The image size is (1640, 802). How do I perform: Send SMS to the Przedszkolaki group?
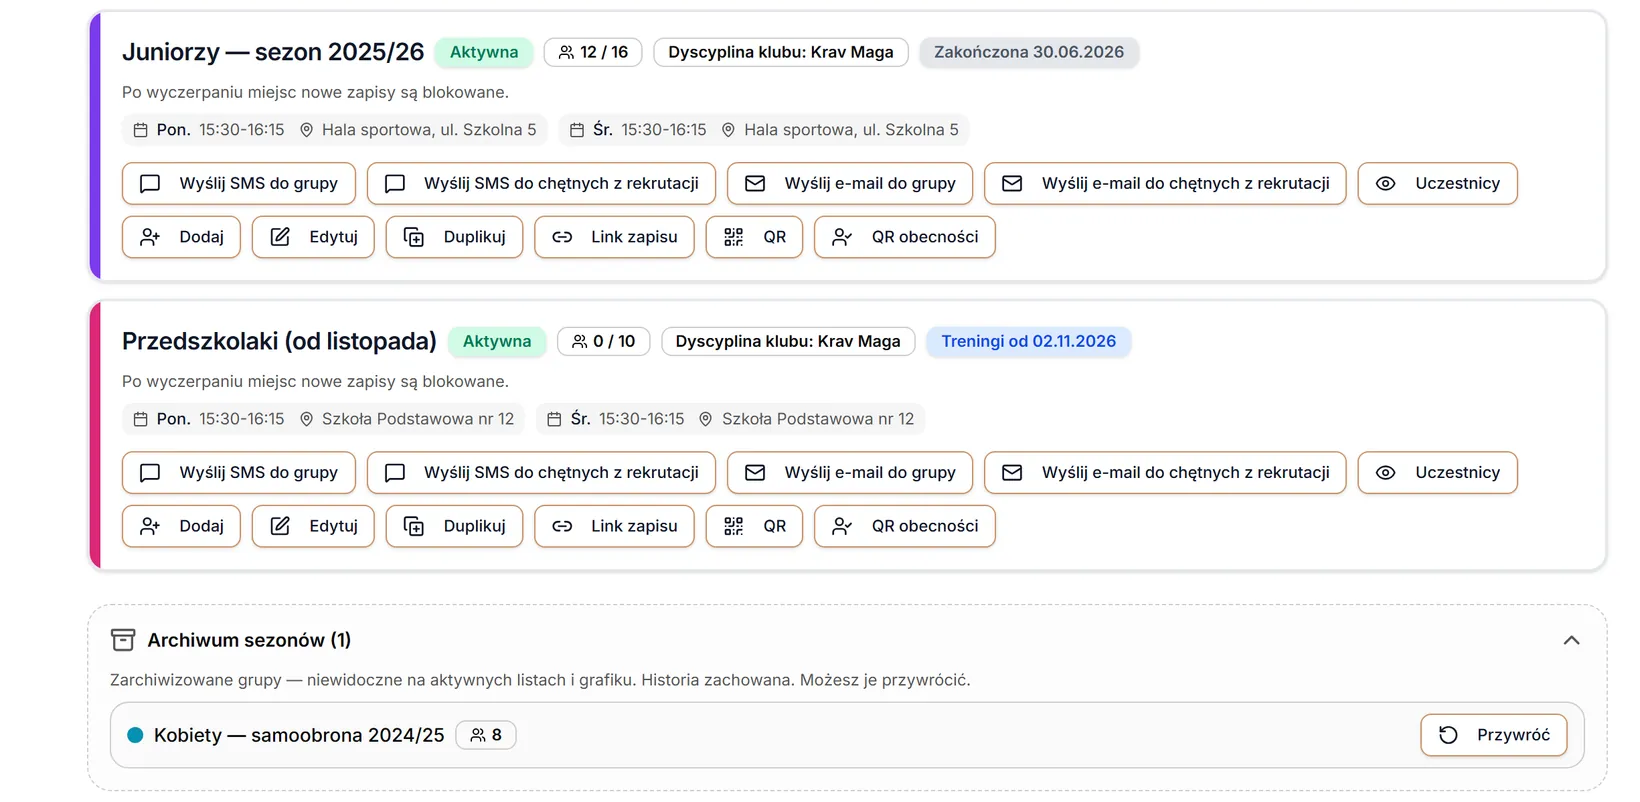239,472
